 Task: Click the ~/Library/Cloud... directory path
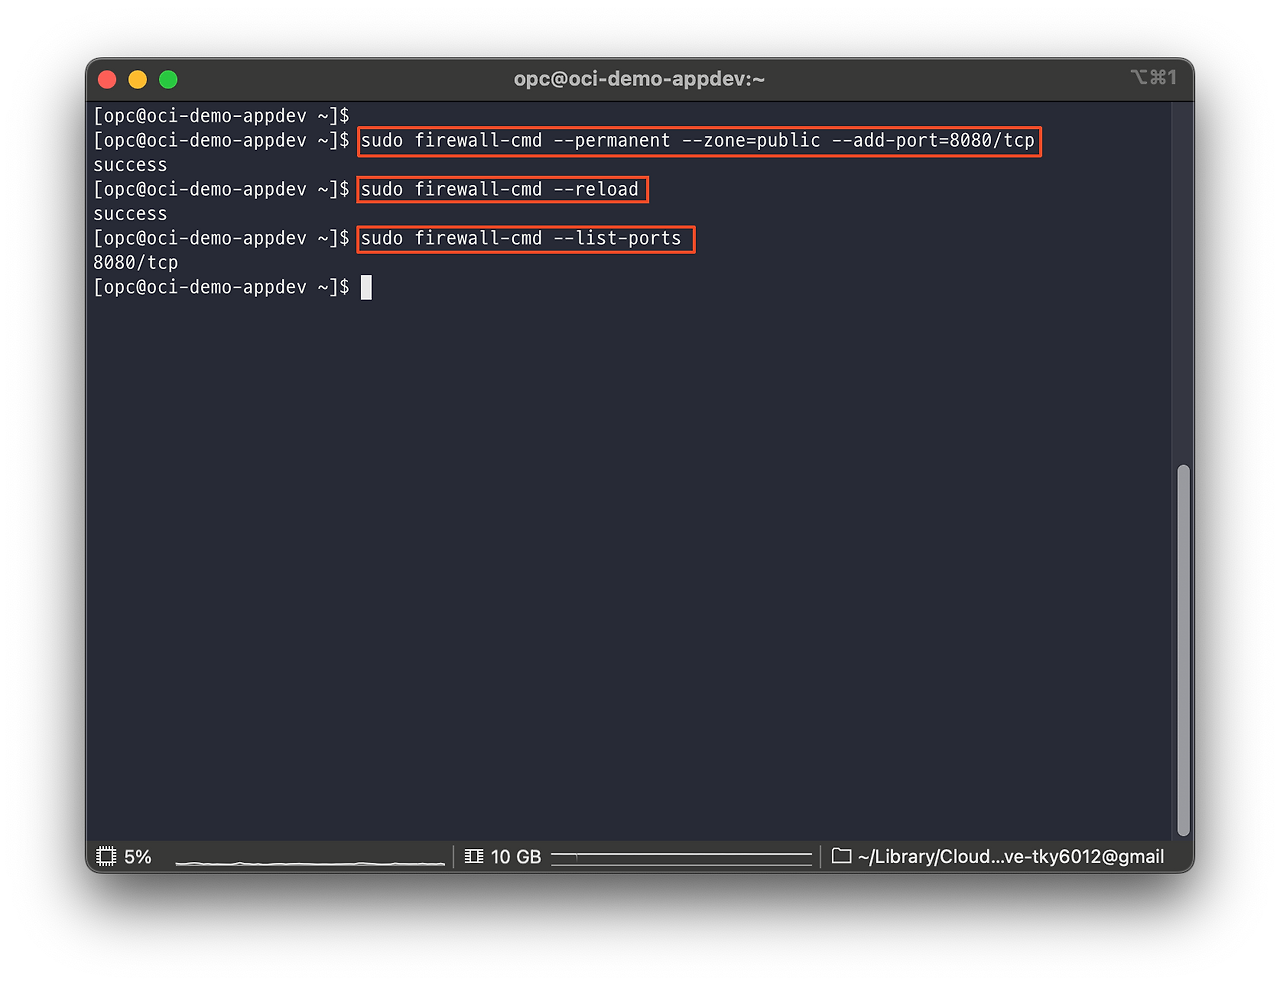[1010, 857]
